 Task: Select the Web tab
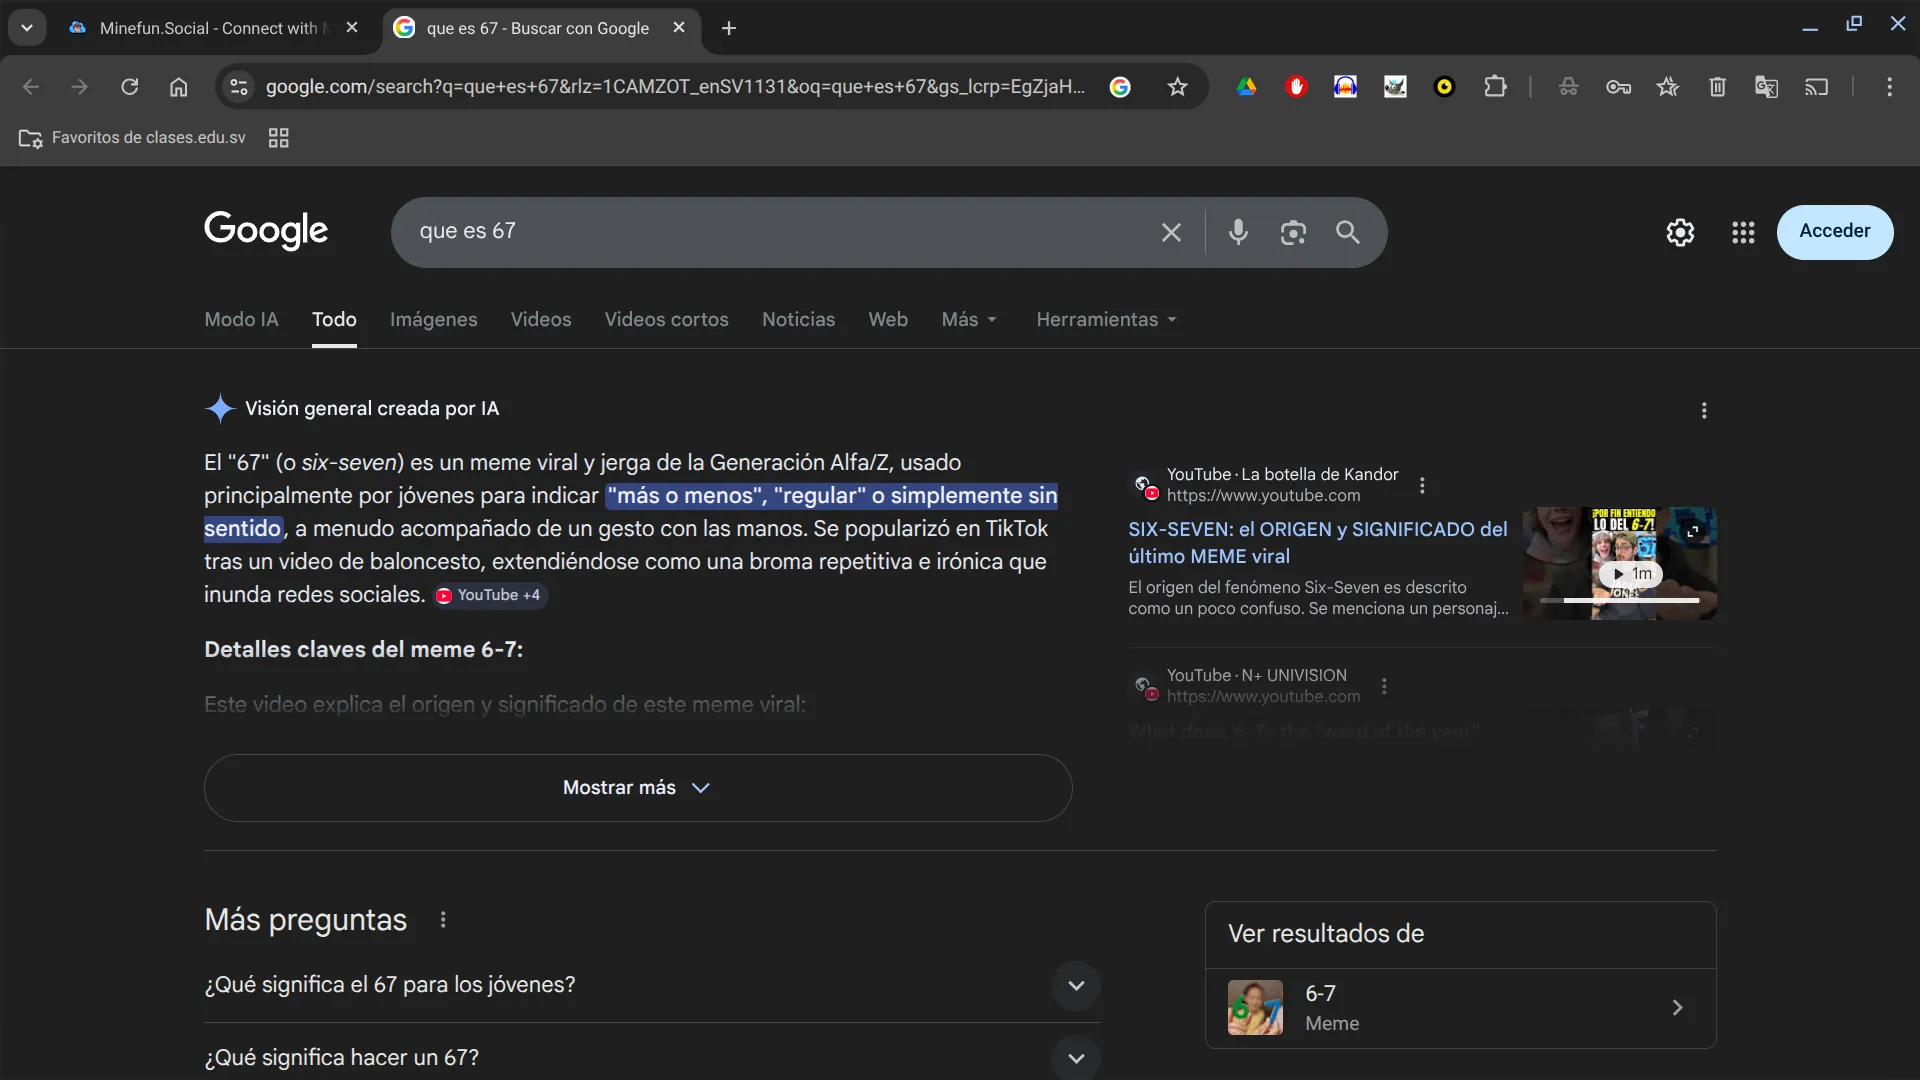click(x=888, y=319)
